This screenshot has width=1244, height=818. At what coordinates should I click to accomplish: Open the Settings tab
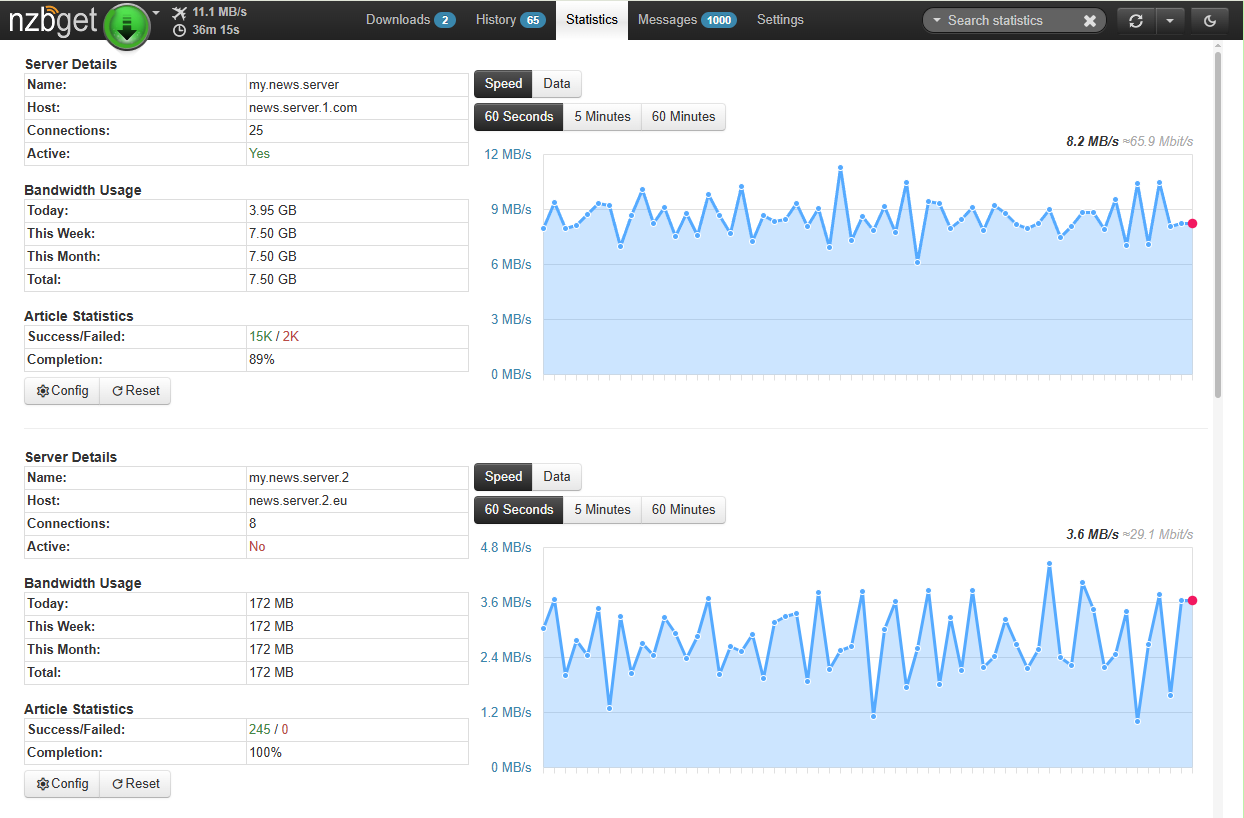(x=780, y=20)
